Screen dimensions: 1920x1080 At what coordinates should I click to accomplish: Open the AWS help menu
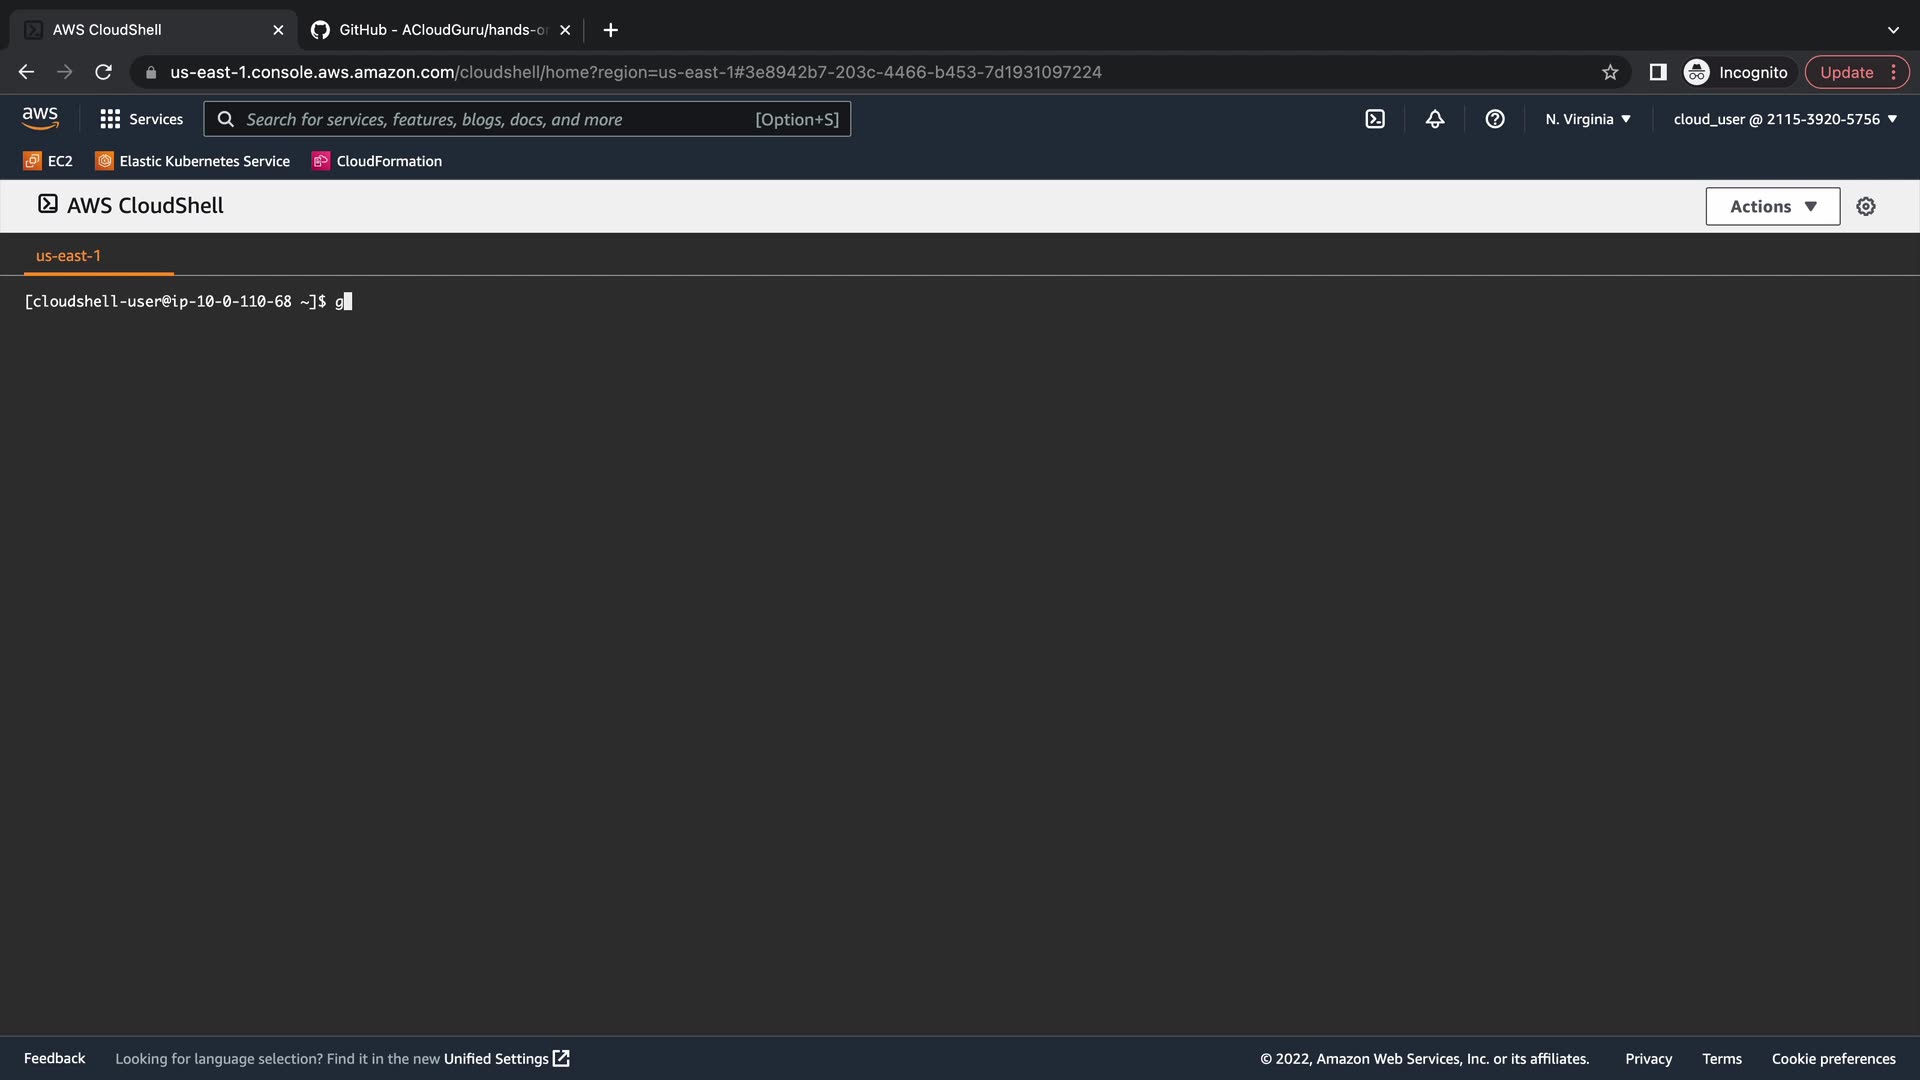(1495, 119)
